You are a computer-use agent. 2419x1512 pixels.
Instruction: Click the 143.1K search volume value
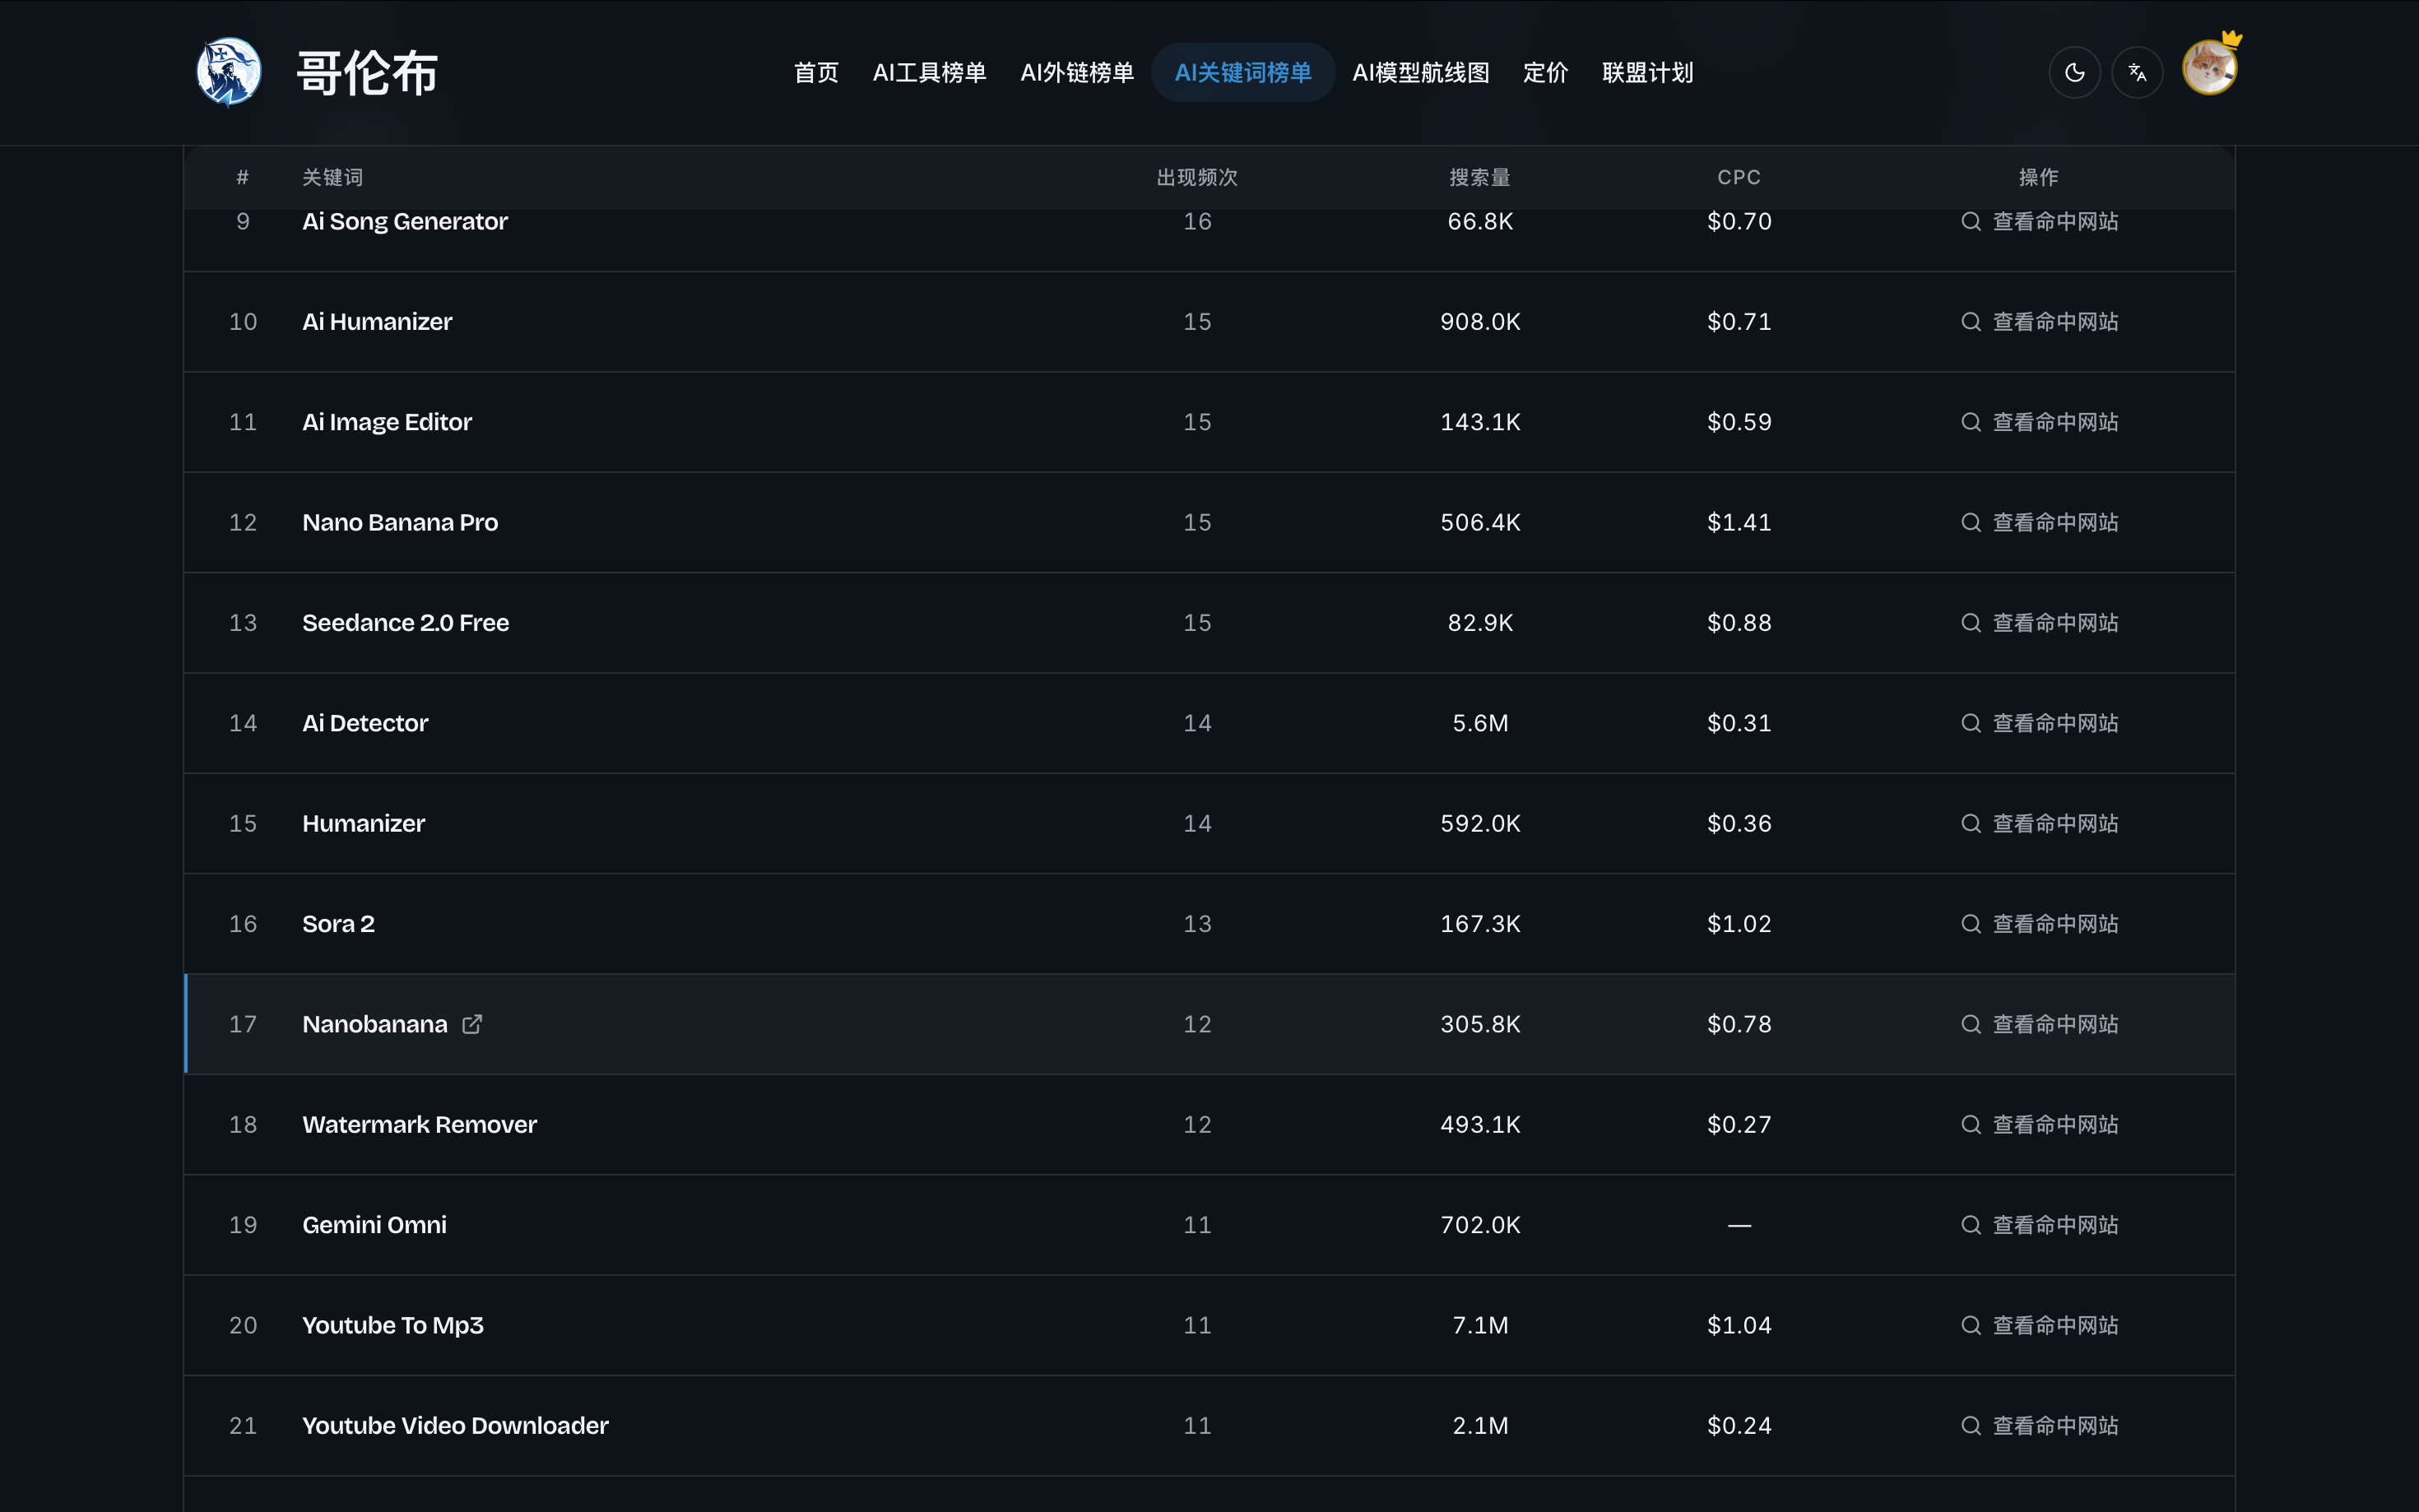(1480, 422)
